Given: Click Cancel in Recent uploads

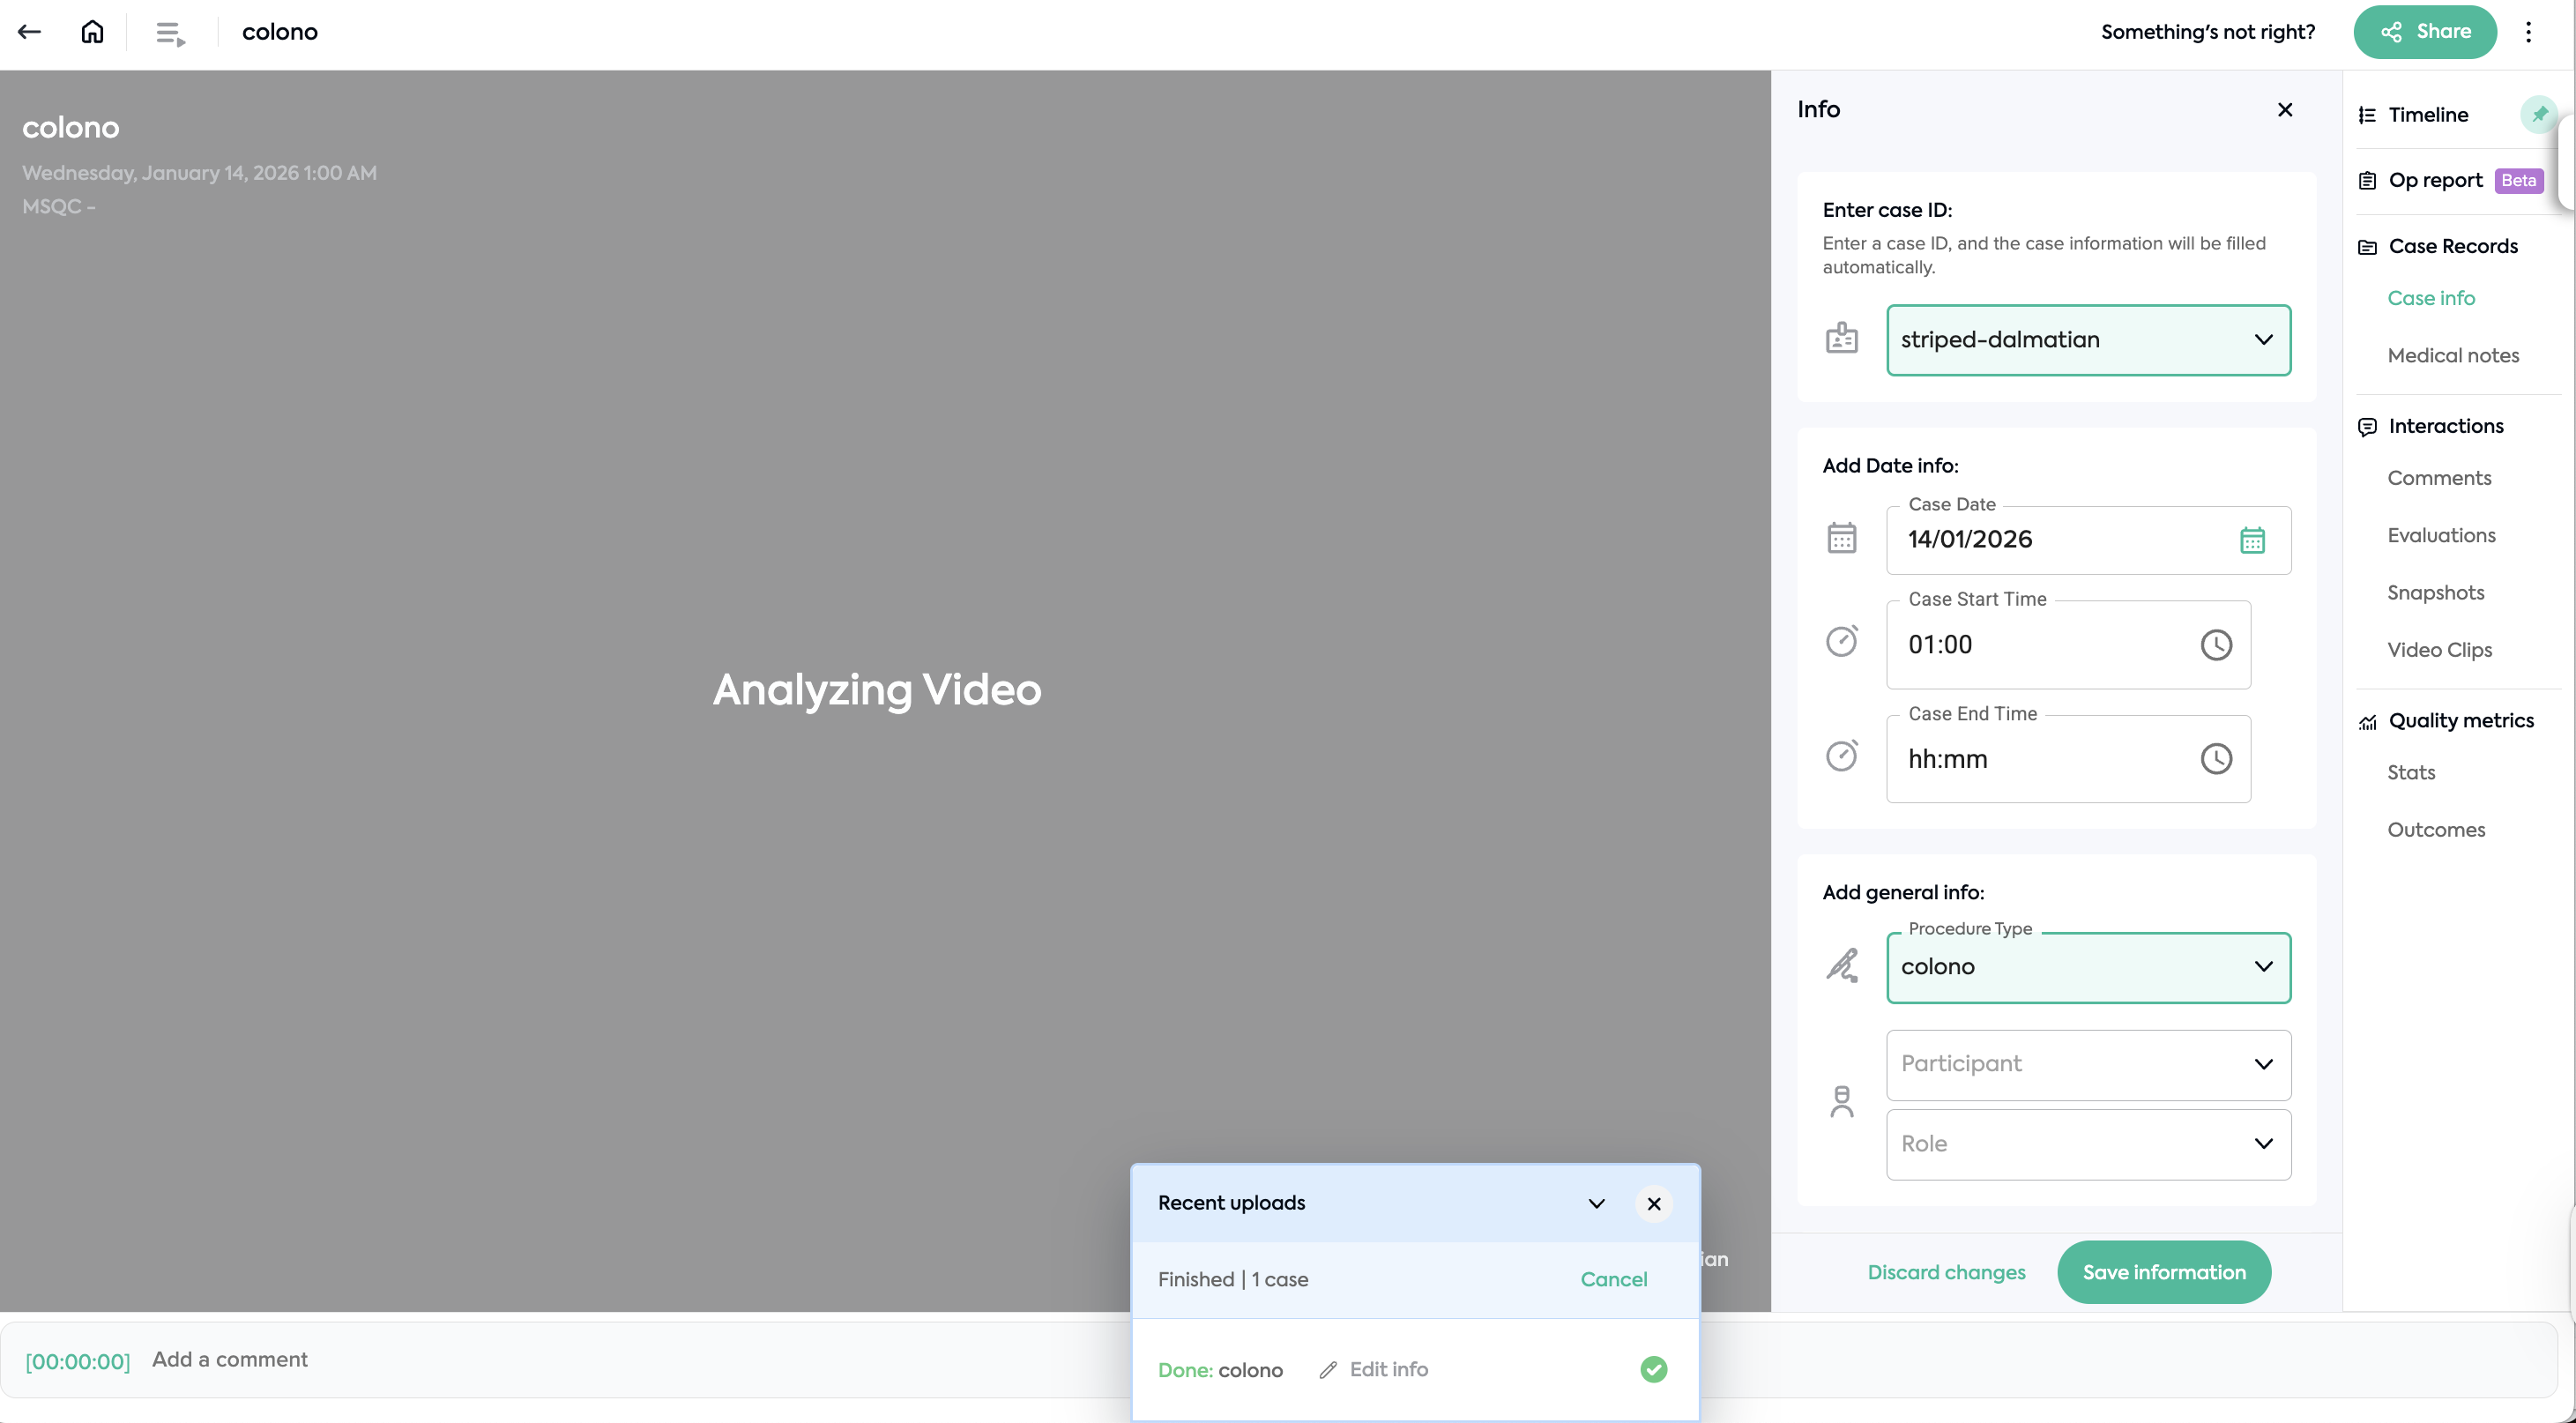Looking at the screenshot, I should (x=1613, y=1280).
